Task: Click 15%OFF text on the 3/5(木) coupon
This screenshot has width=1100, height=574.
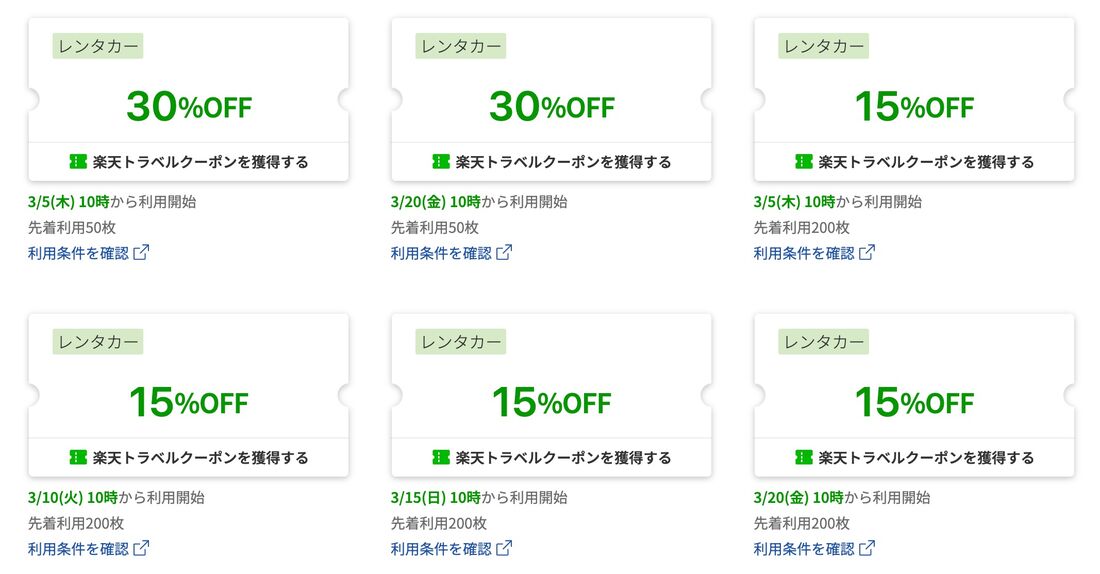Action: tap(914, 107)
